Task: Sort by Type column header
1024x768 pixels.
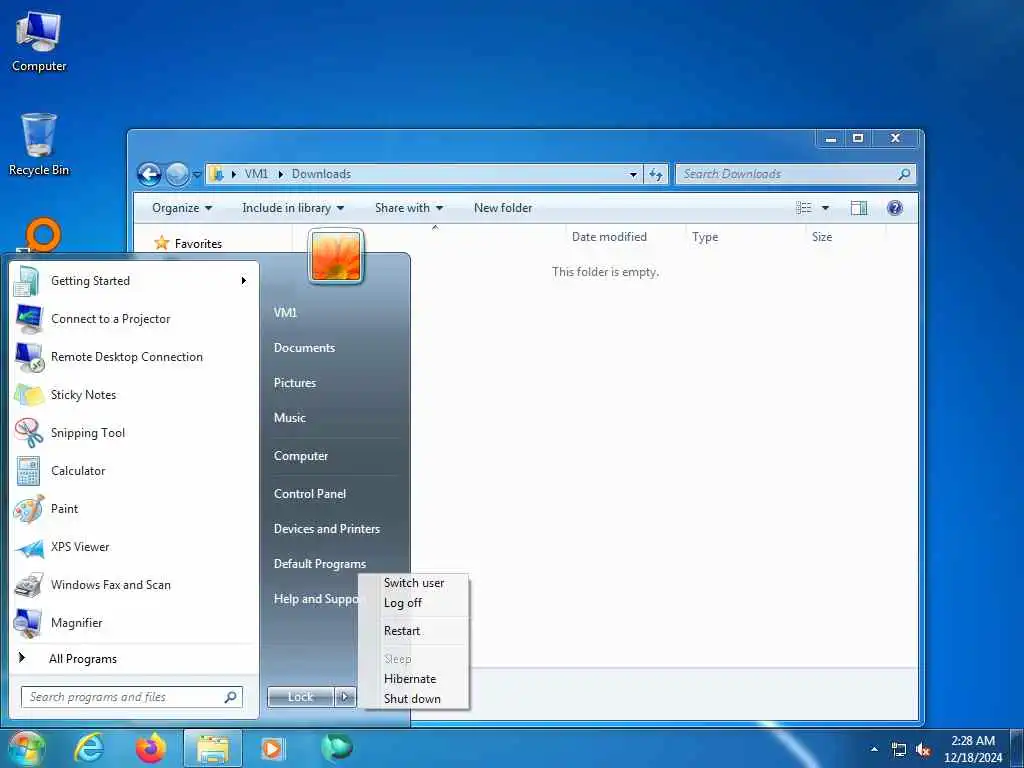Action: coord(705,237)
